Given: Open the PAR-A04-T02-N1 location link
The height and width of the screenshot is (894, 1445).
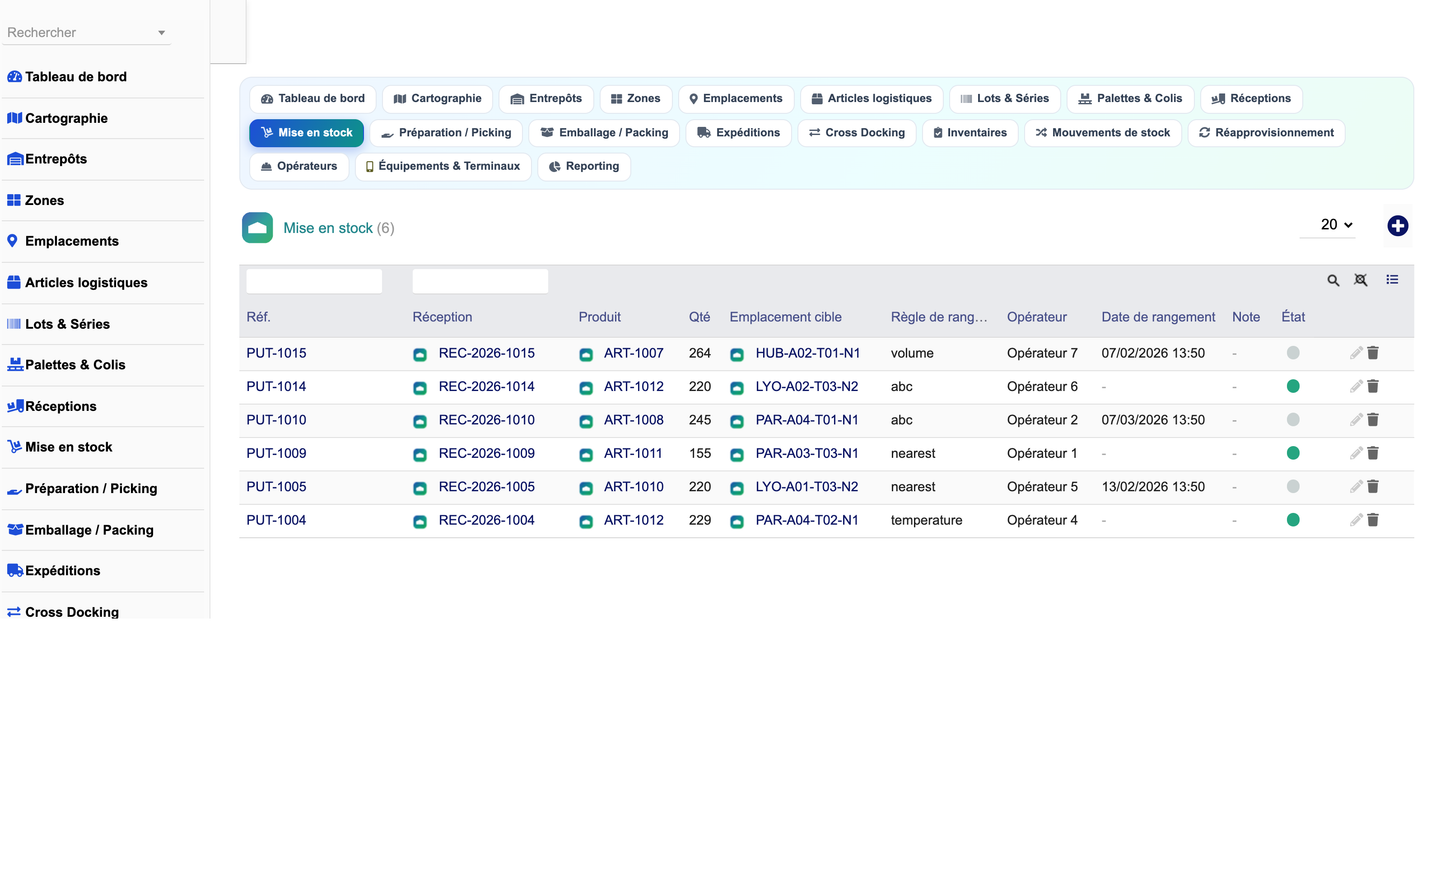Looking at the screenshot, I should pos(806,520).
